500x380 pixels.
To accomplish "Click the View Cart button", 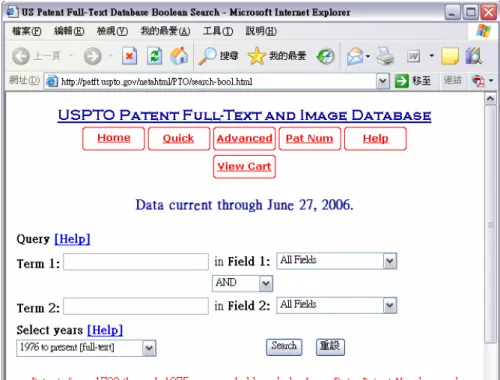I will point(244,167).
